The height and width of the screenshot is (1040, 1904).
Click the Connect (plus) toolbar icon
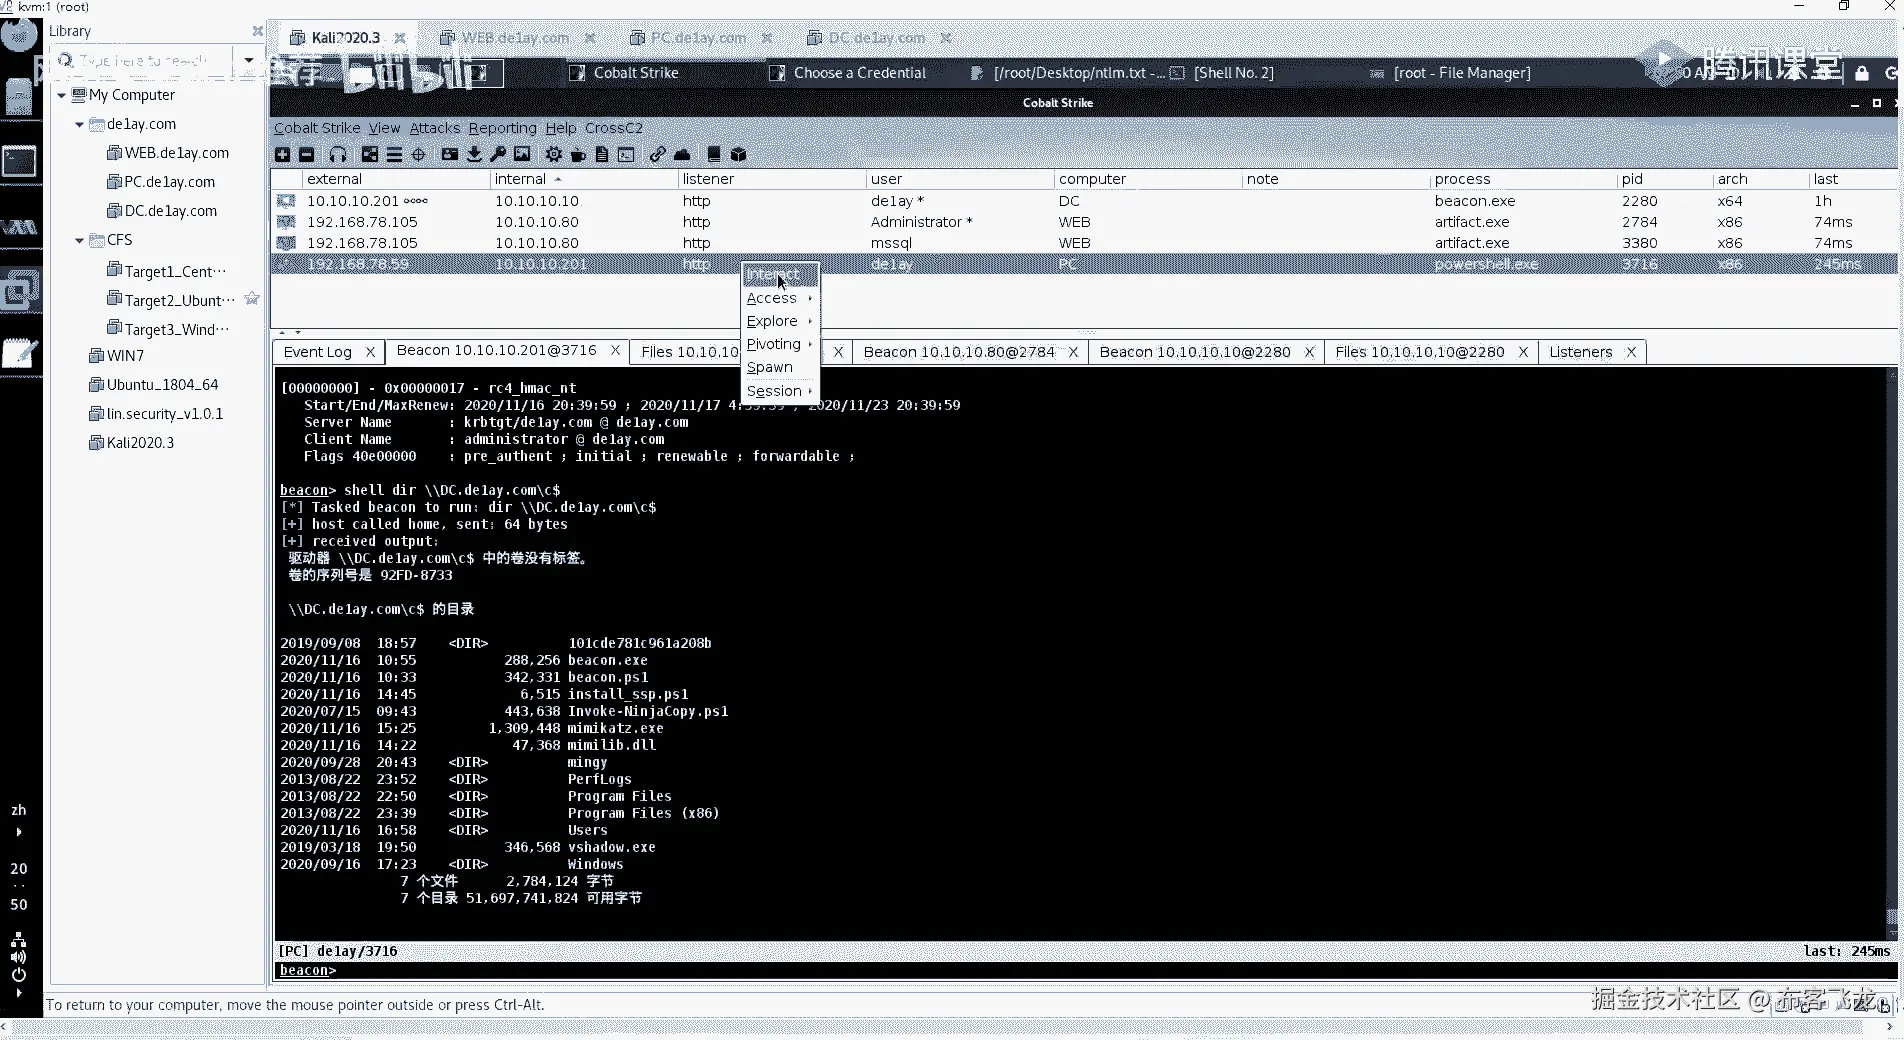point(283,154)
